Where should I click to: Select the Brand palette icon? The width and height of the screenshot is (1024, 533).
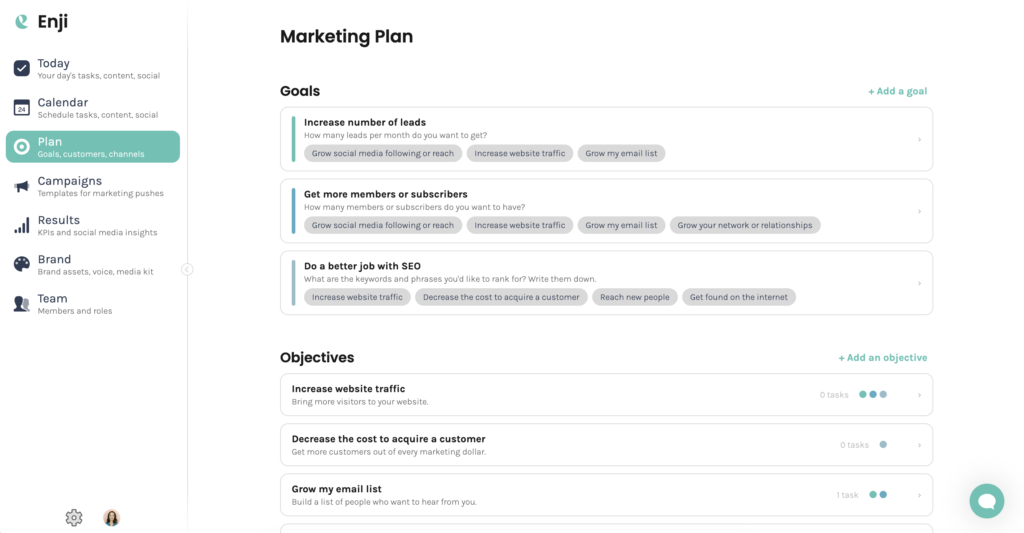22,264
